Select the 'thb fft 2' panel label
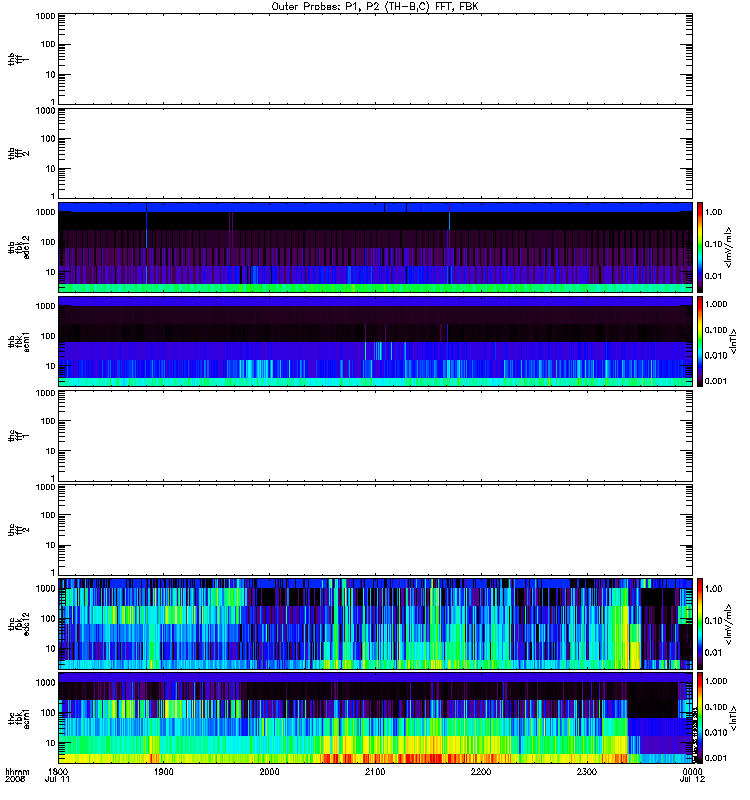The width and height of the screenshot is (750, 800). [x=18, y=154]
